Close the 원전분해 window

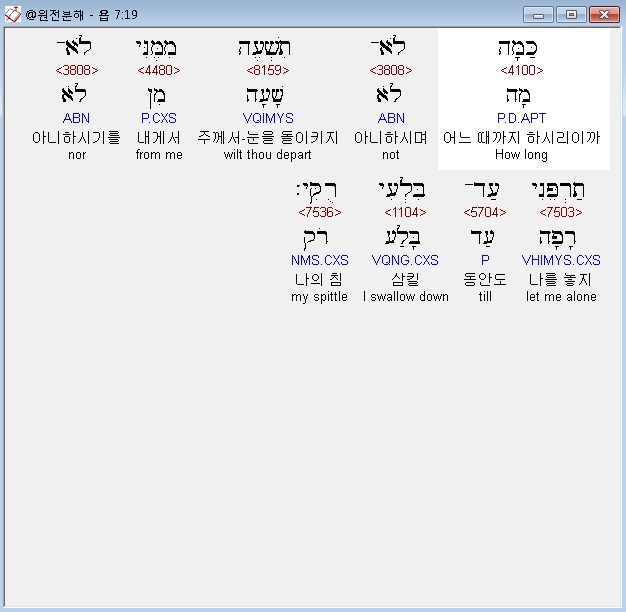point(604,15)
